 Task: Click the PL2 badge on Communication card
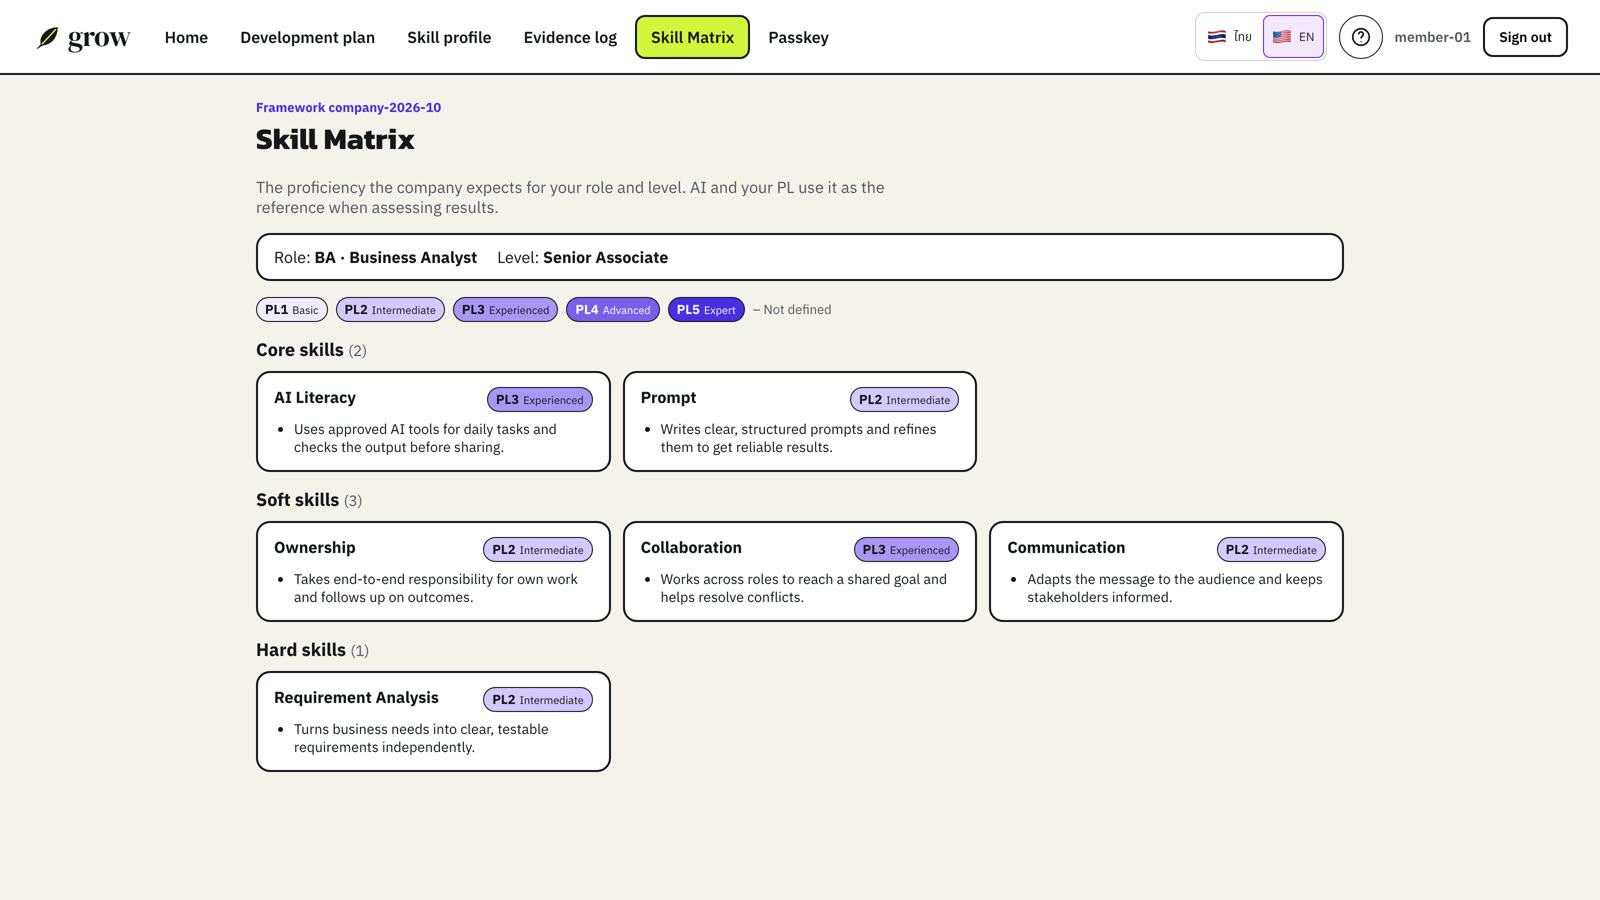point(1271,550)
